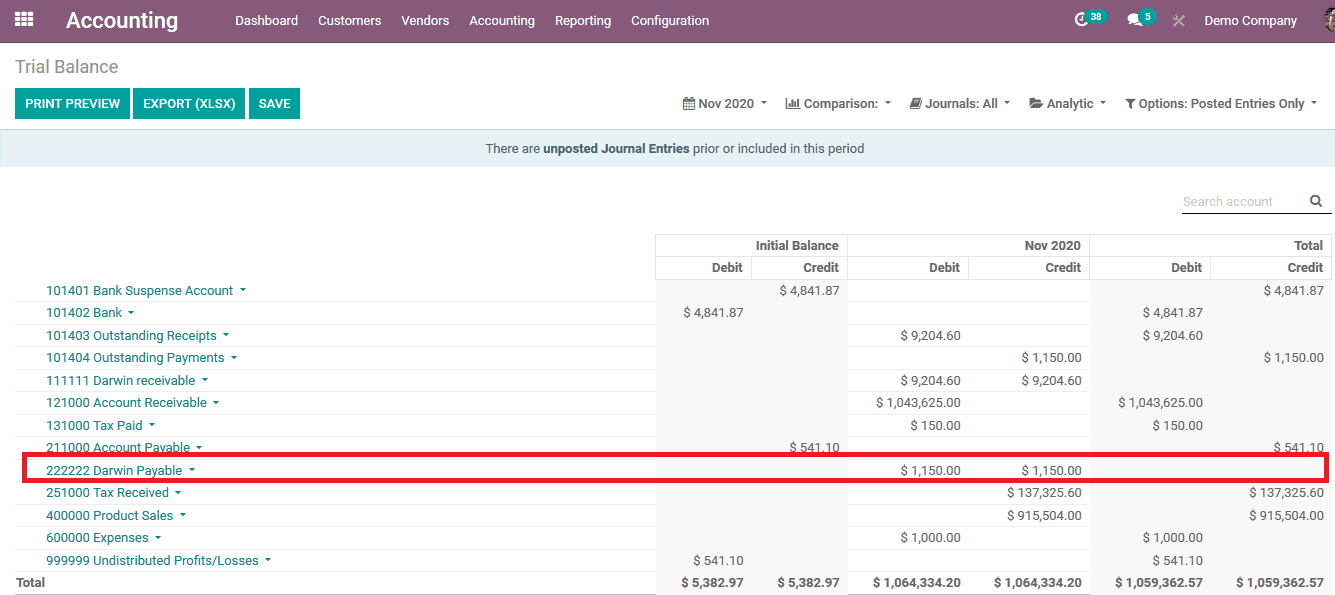
Task: Open the Vendors menu
Action: (x=425, y=20)
